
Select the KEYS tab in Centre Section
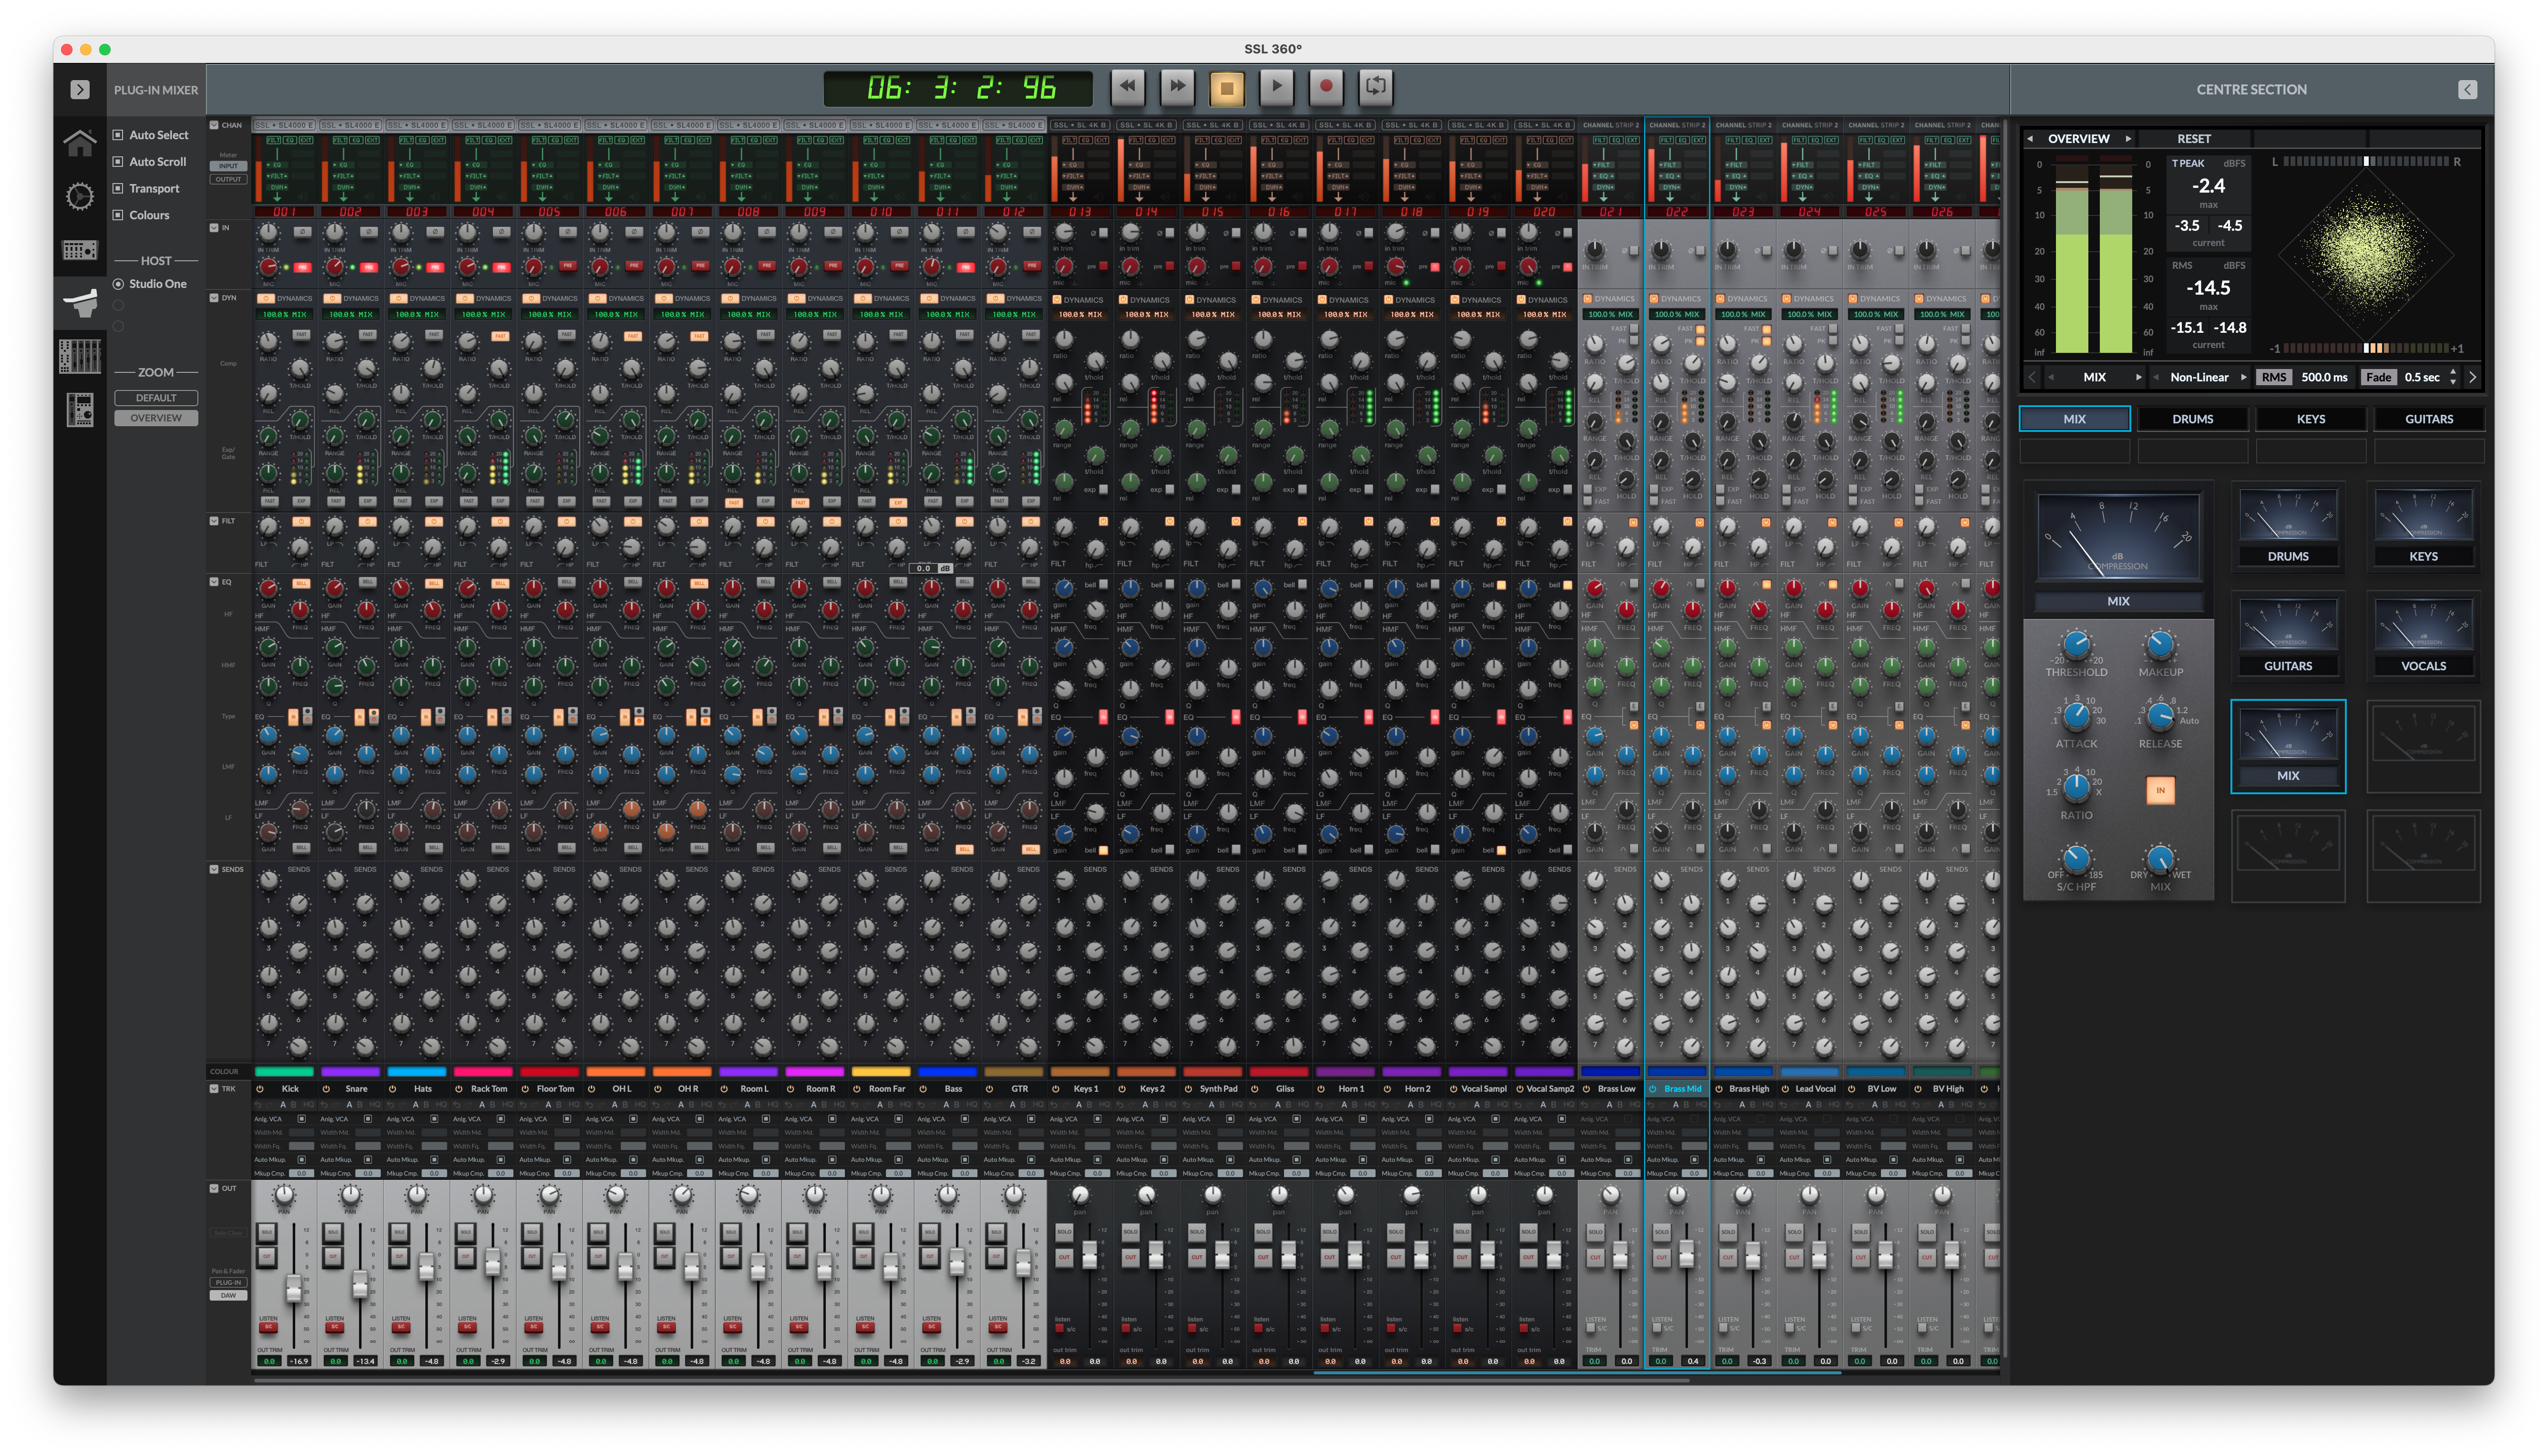click(2310, 419)
